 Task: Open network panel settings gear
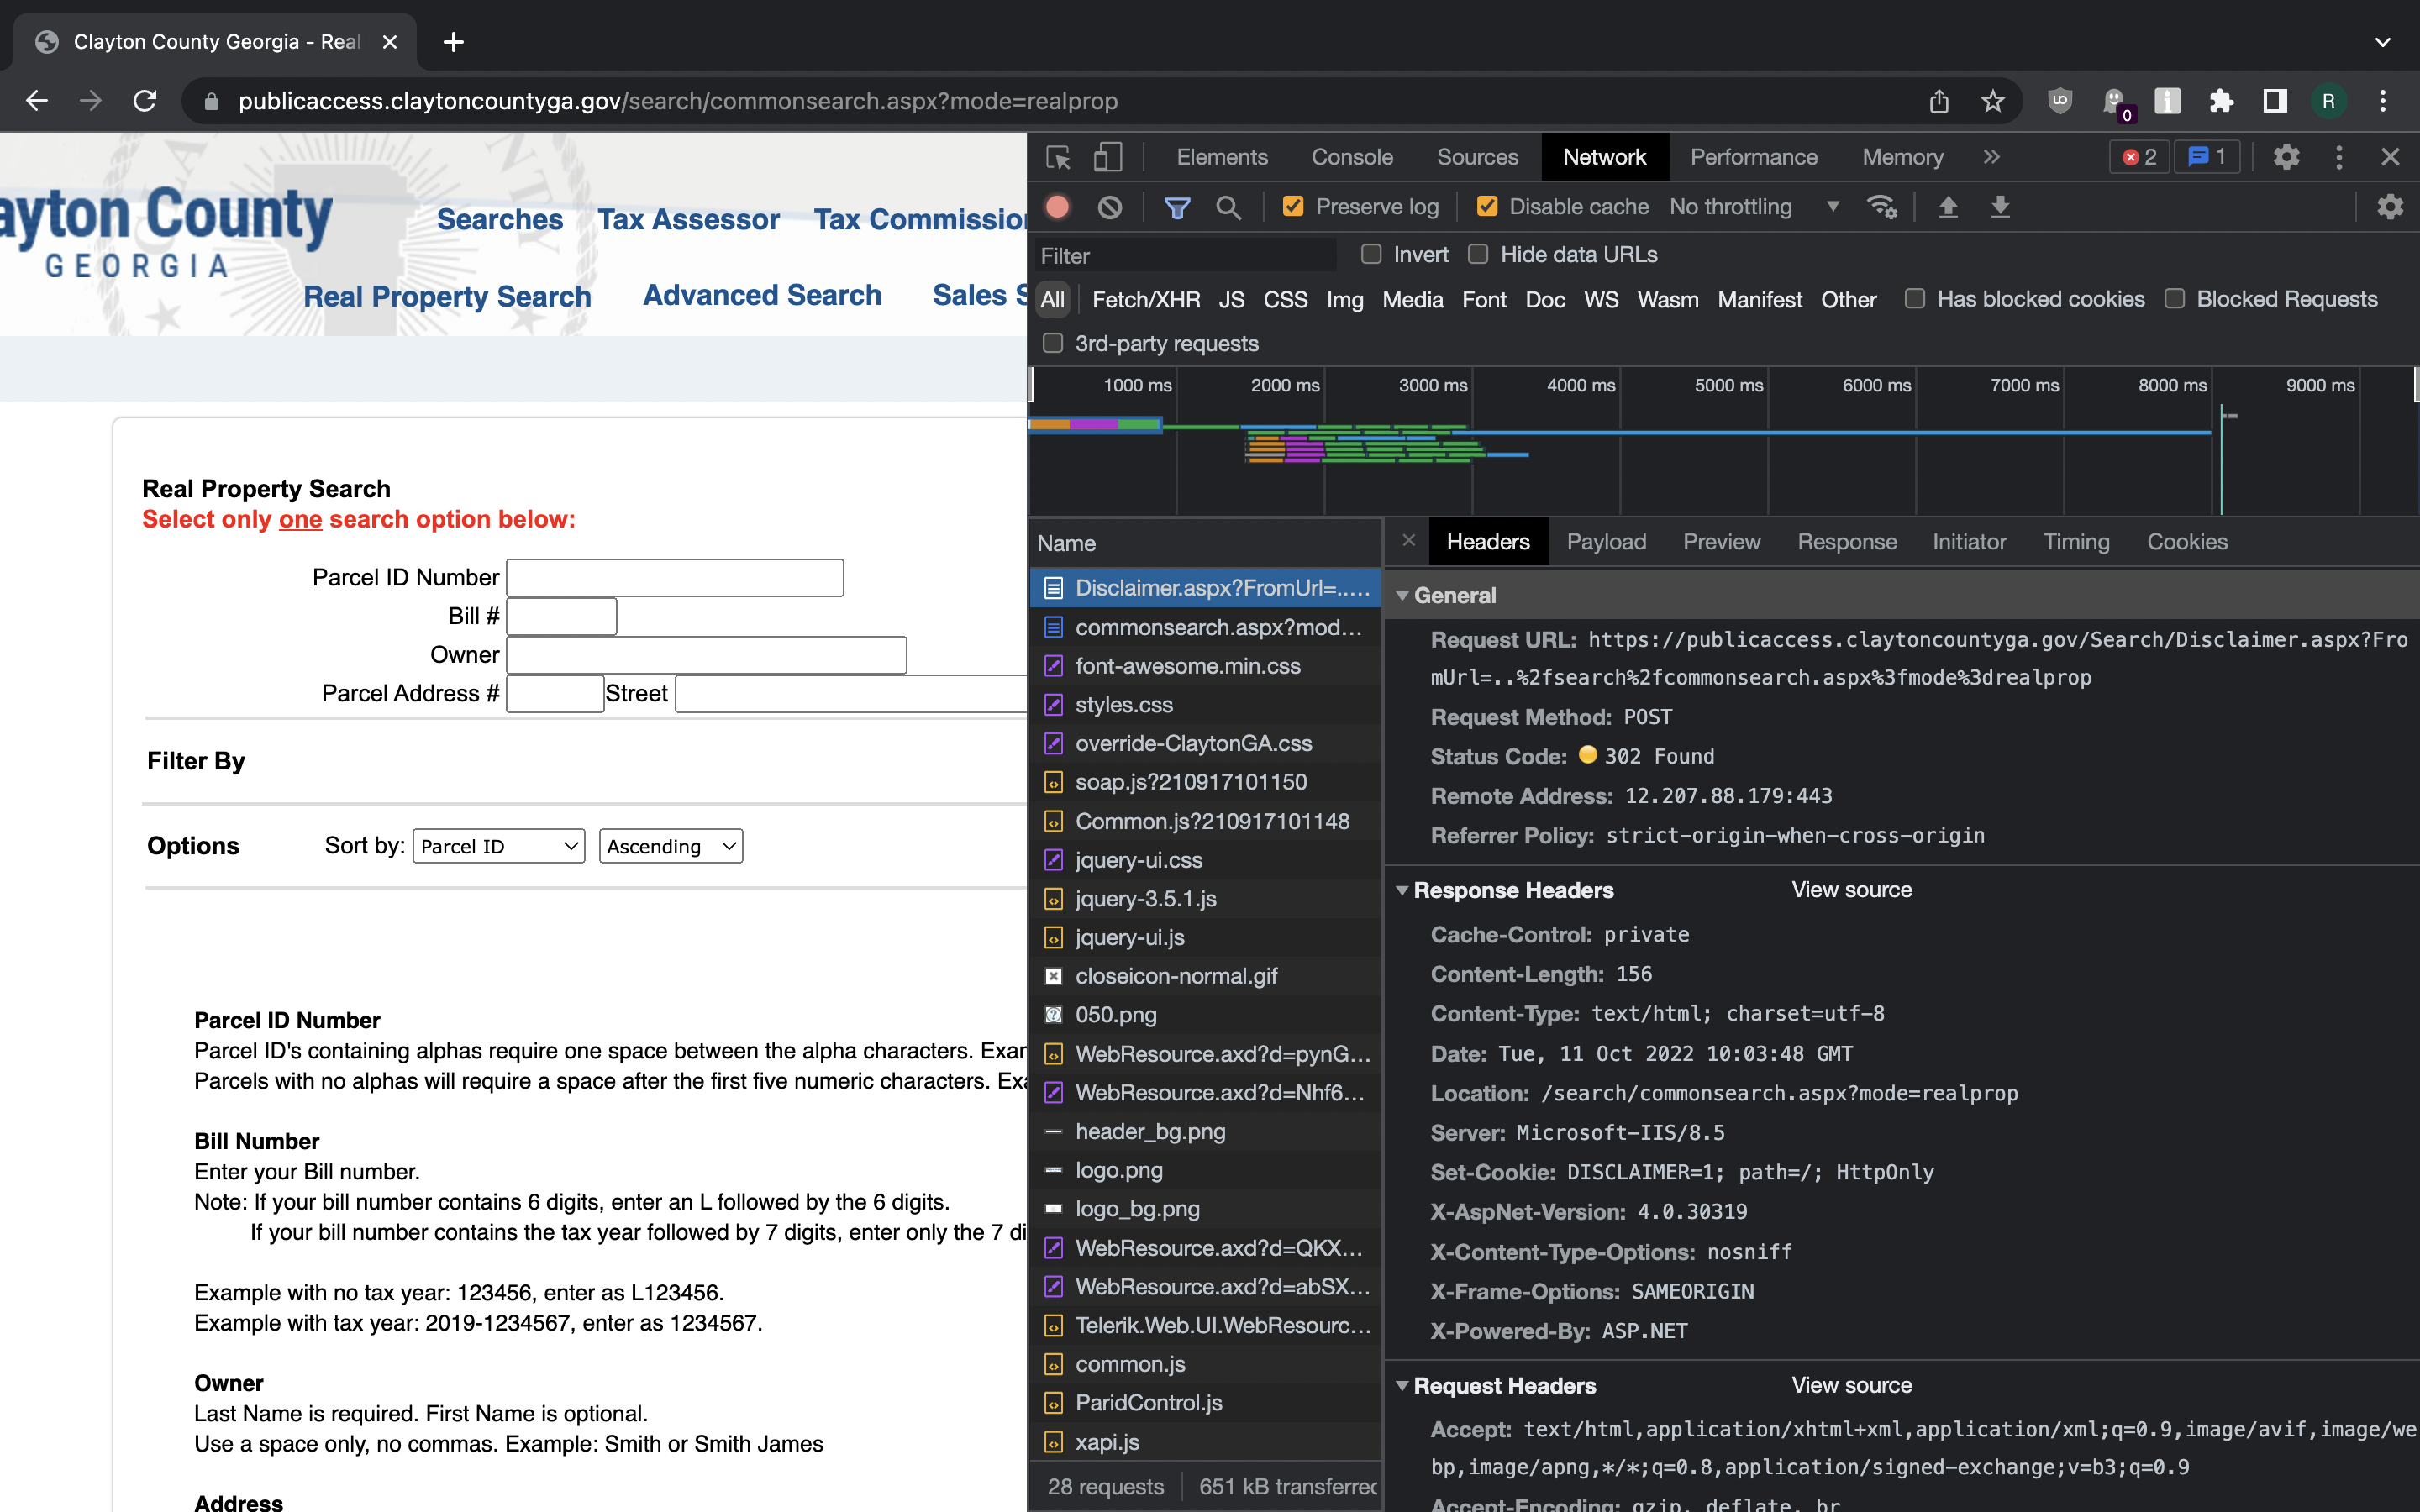click(x=2389, y=207)
